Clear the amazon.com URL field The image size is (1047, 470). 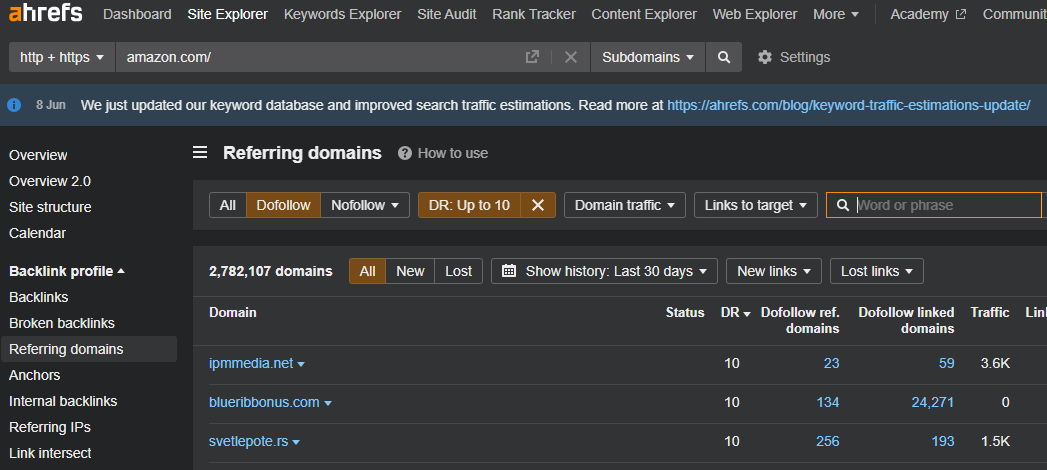coord(570,57)
